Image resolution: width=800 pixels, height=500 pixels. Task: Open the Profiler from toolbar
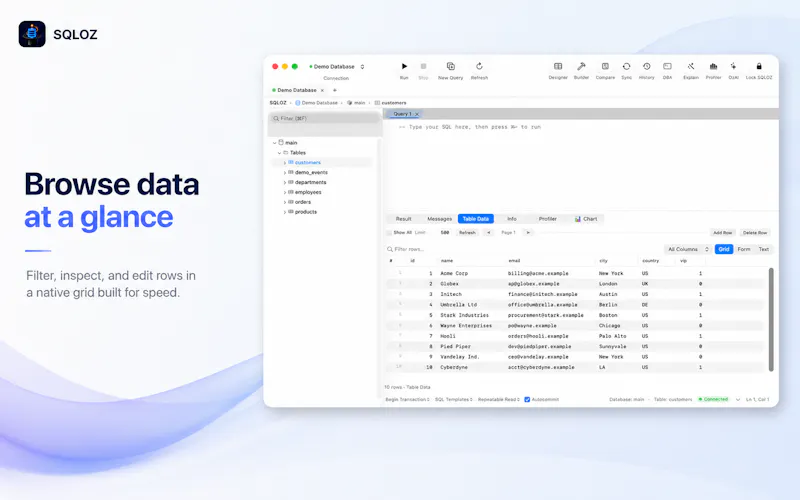(x=713, y=66)
